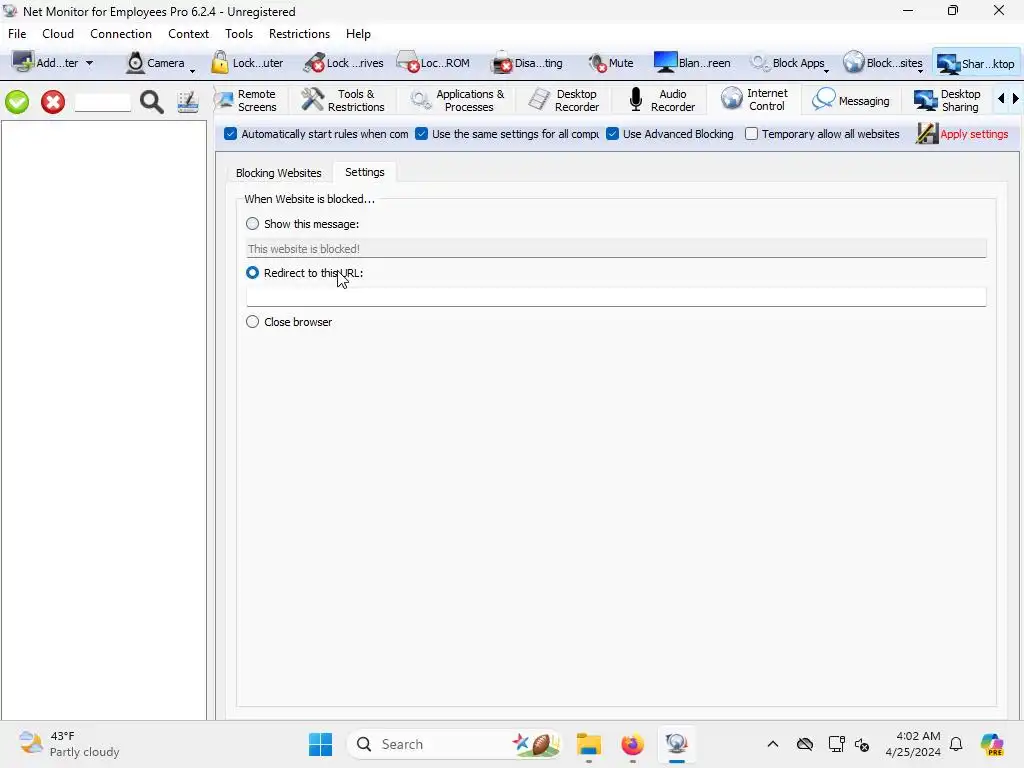Click the Copilot Preview taskbar icon
1024x768 pixels.
coord(993,744)
